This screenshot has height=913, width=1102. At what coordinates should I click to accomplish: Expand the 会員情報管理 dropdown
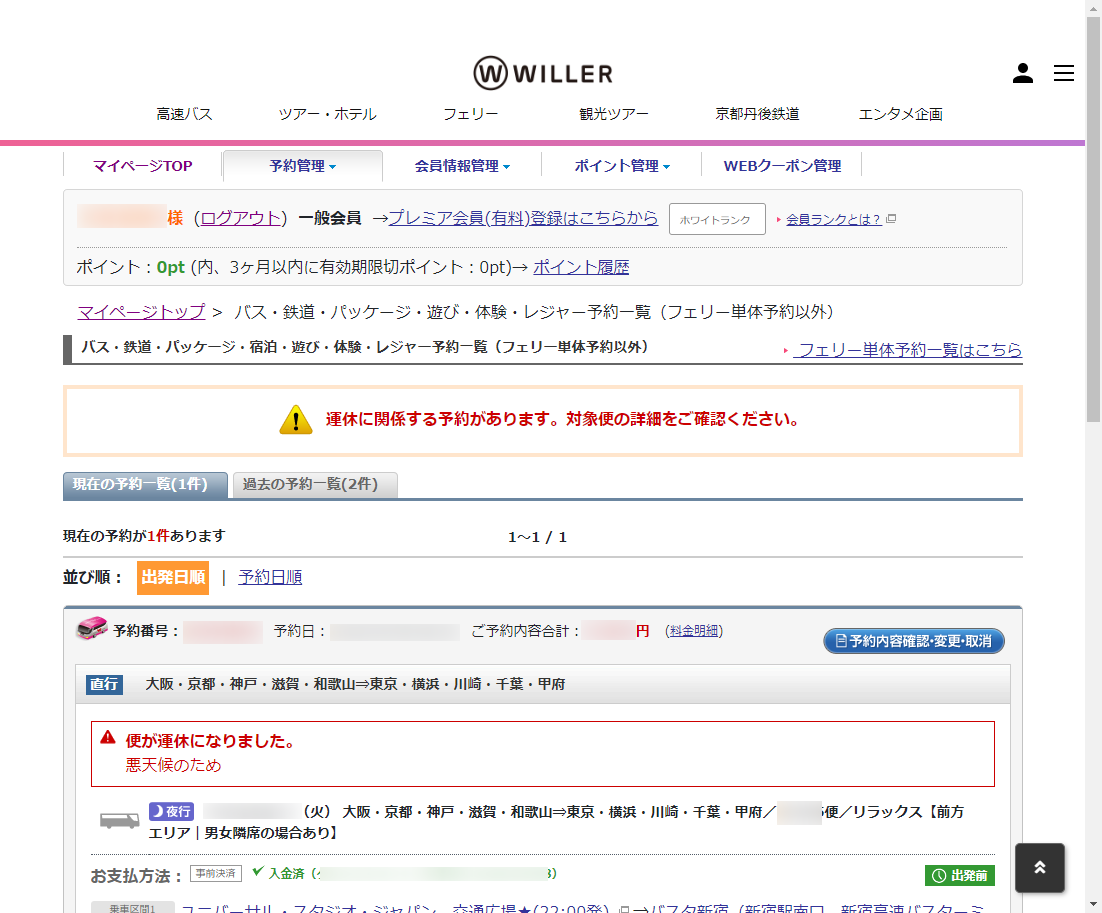click(462, 166)
